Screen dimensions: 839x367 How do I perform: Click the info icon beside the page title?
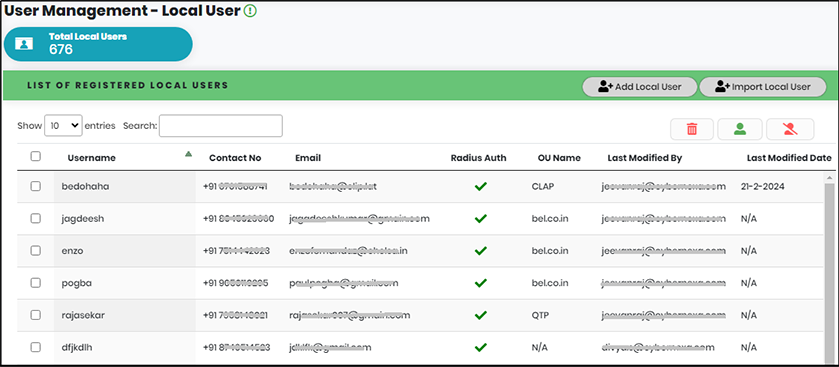(250, 11)
